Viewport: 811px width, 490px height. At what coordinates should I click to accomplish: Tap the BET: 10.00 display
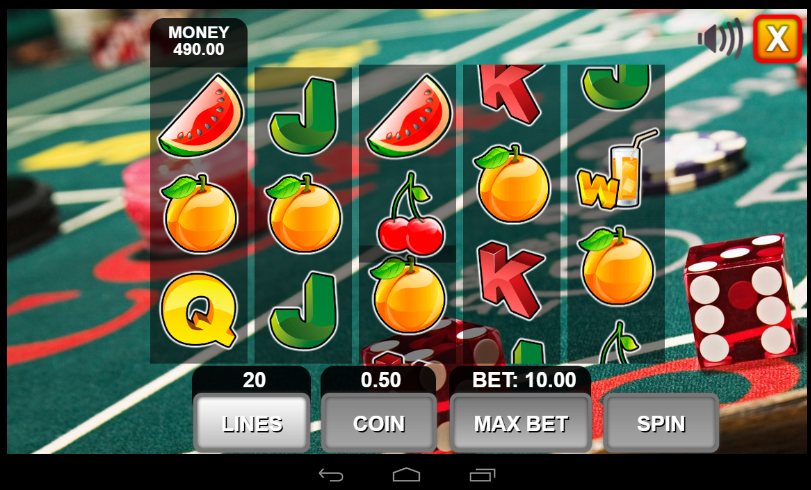pos(523,380)
